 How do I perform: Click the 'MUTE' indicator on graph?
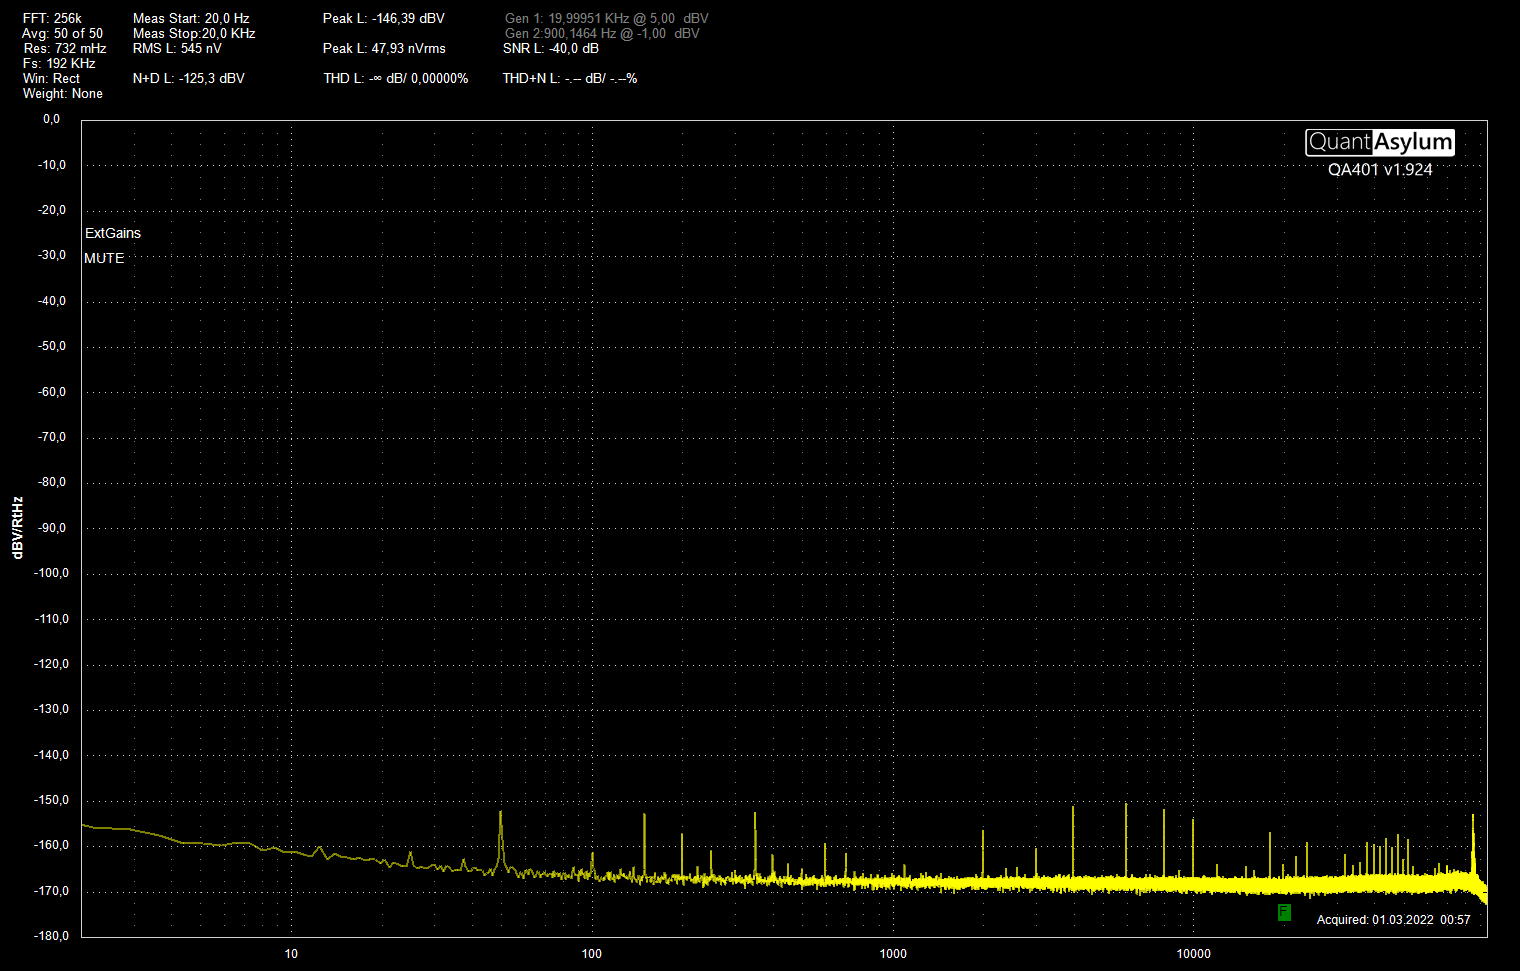click(x=104, y=258)
